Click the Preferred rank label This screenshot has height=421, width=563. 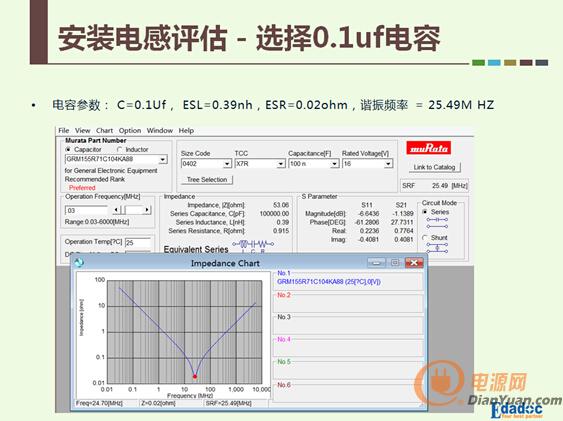pos(82,188)
